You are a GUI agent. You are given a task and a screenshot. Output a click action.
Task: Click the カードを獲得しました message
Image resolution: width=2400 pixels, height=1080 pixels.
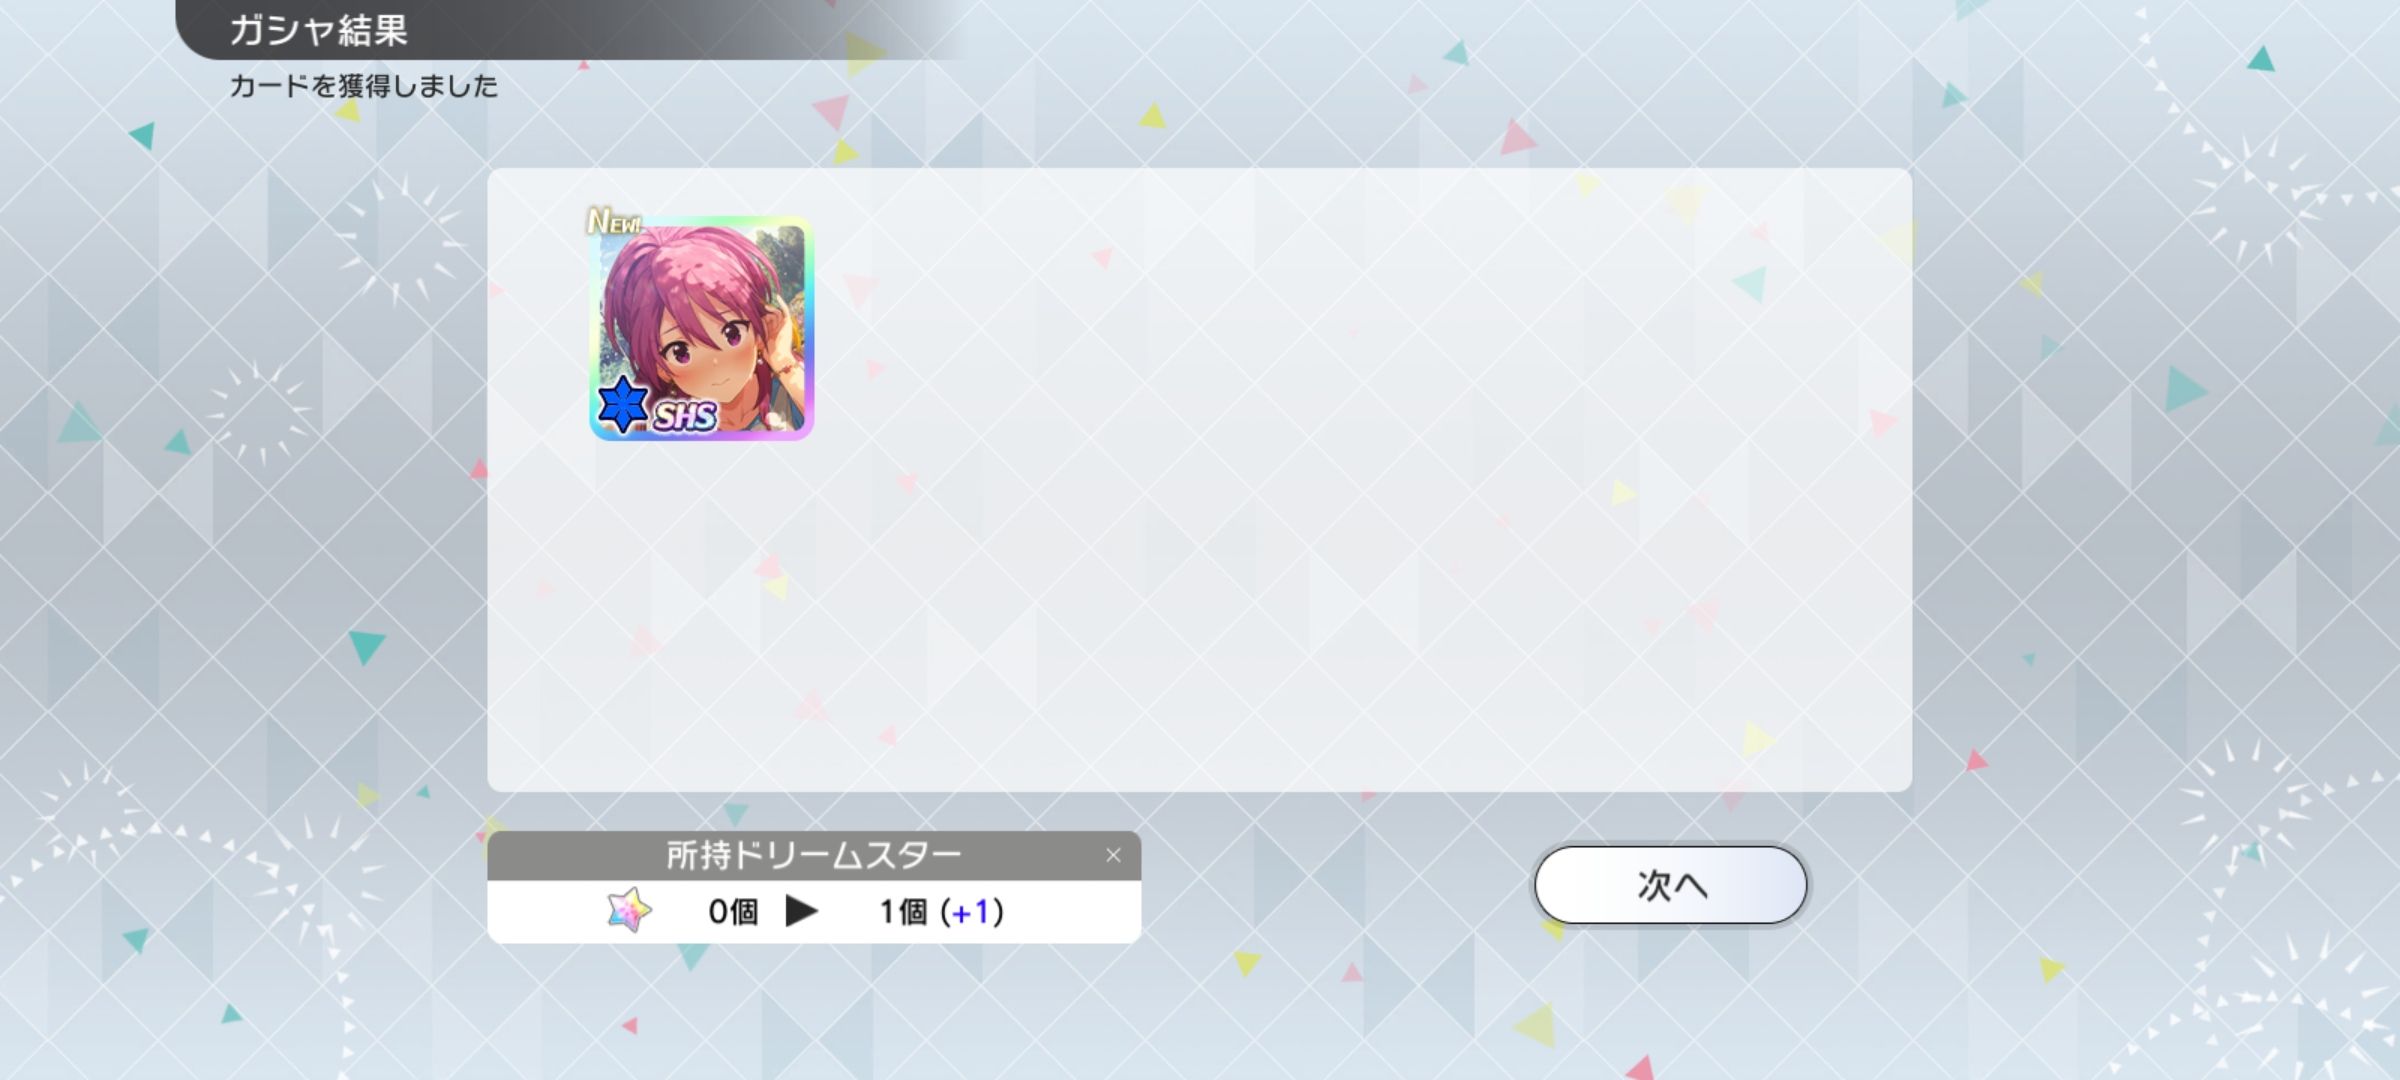(364, 86)
